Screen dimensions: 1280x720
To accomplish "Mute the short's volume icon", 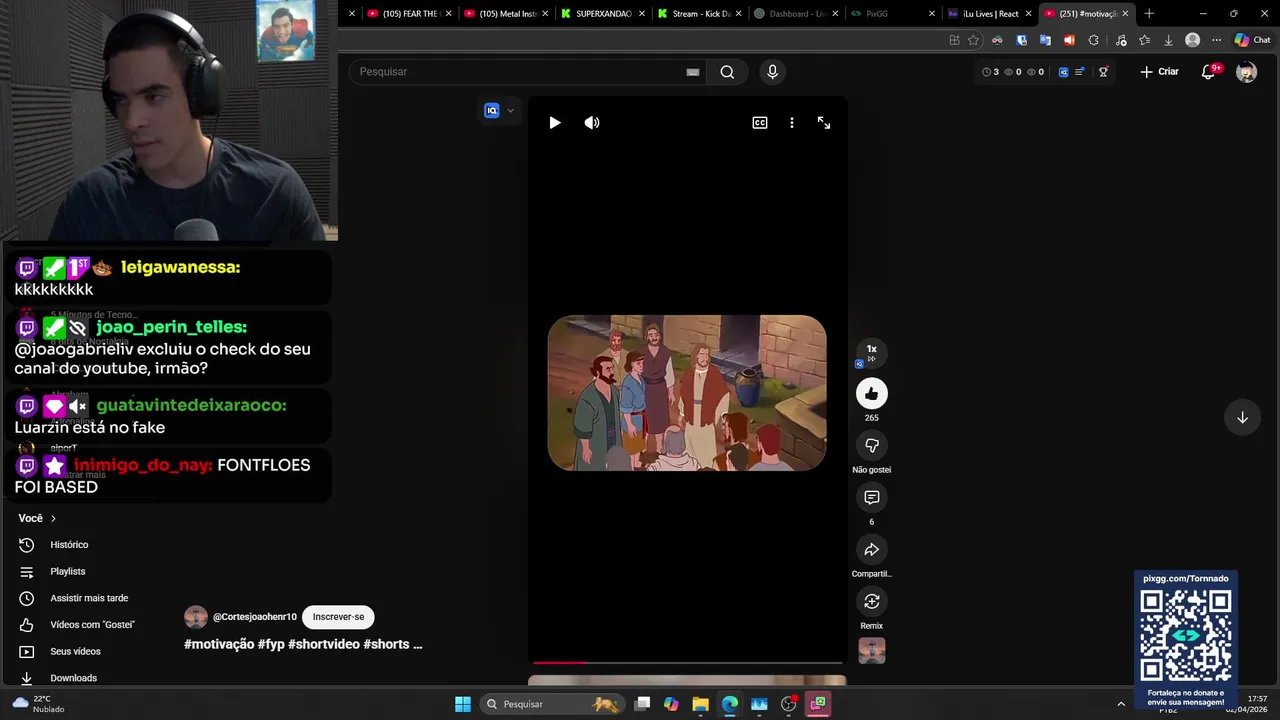I will pos(592,122).
